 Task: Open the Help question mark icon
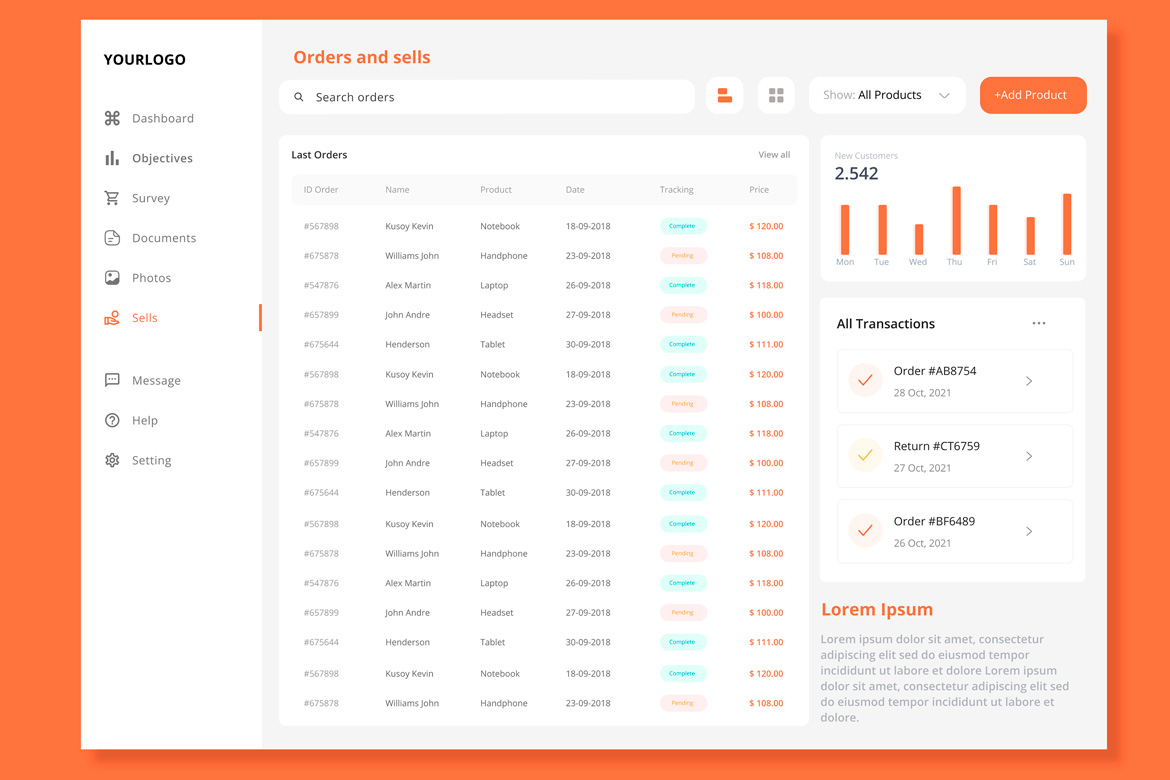point(113,420)
